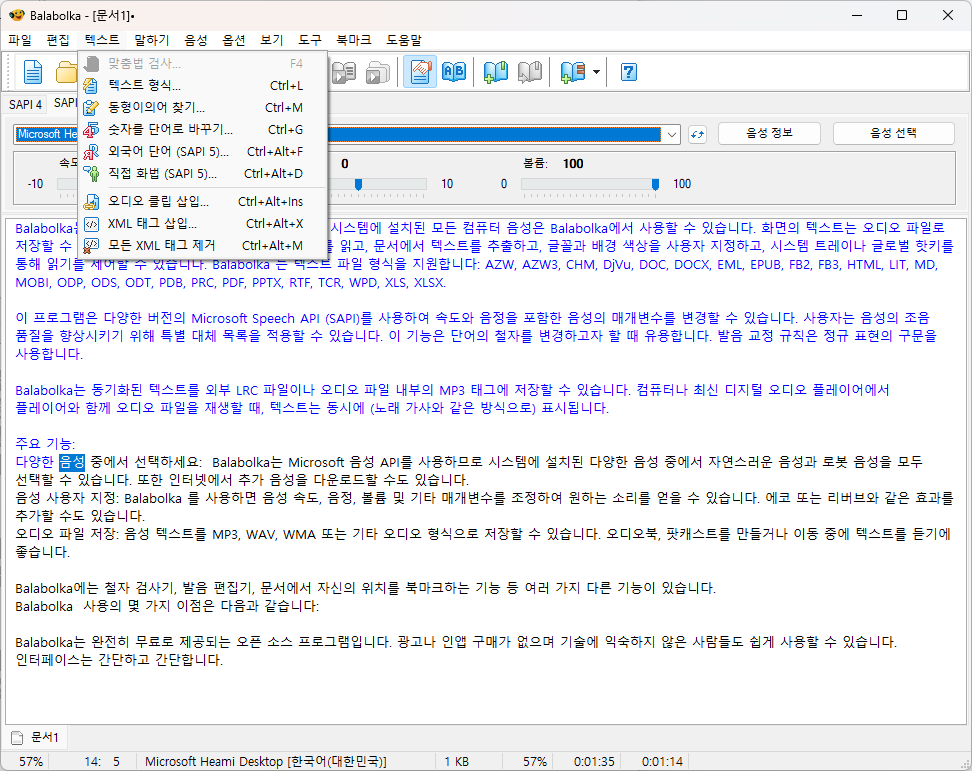Click the highlighted word 음성 in the text
Viewport: 972px width, 771px height.
(71, 462)
